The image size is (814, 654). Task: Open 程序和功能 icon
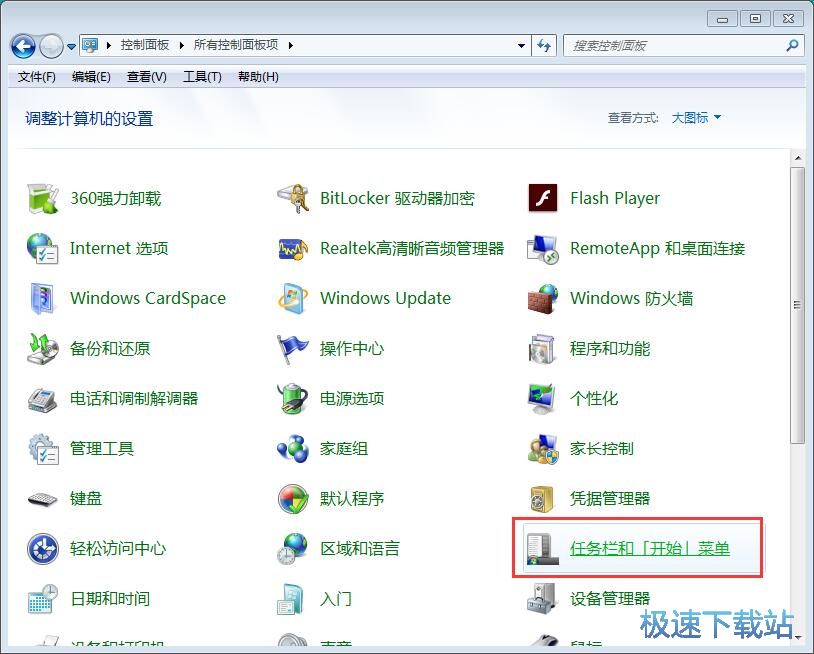pyautogui.click(x=543, y=348)
